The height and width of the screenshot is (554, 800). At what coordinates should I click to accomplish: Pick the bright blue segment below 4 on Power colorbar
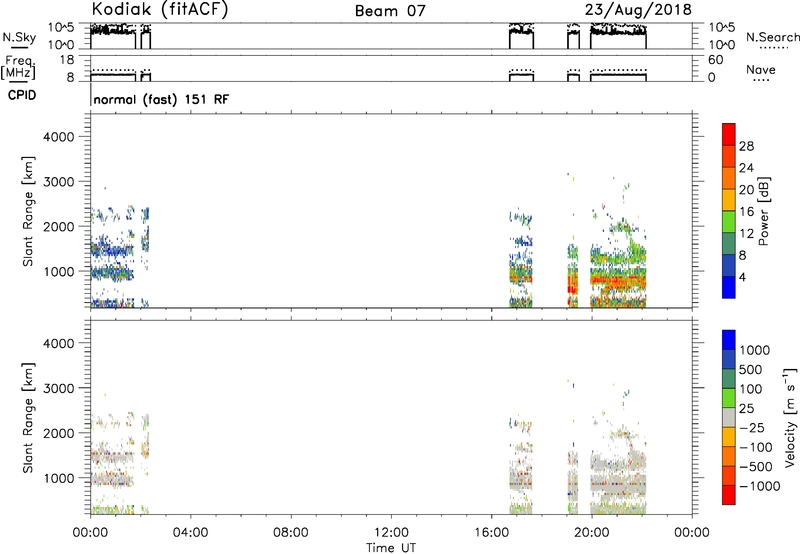[x=729, y=288]
